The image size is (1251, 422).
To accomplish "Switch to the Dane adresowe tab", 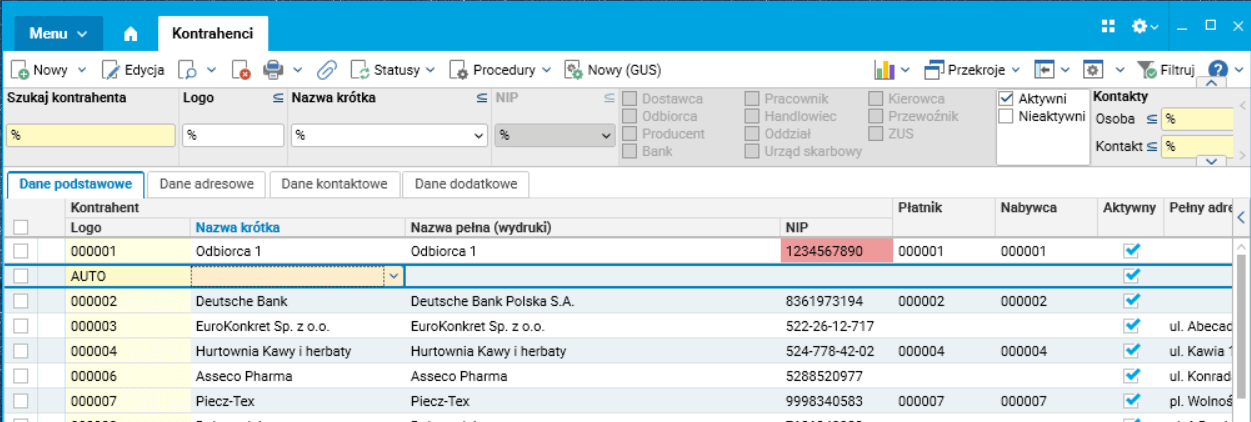I will click(x=208, y=184).
